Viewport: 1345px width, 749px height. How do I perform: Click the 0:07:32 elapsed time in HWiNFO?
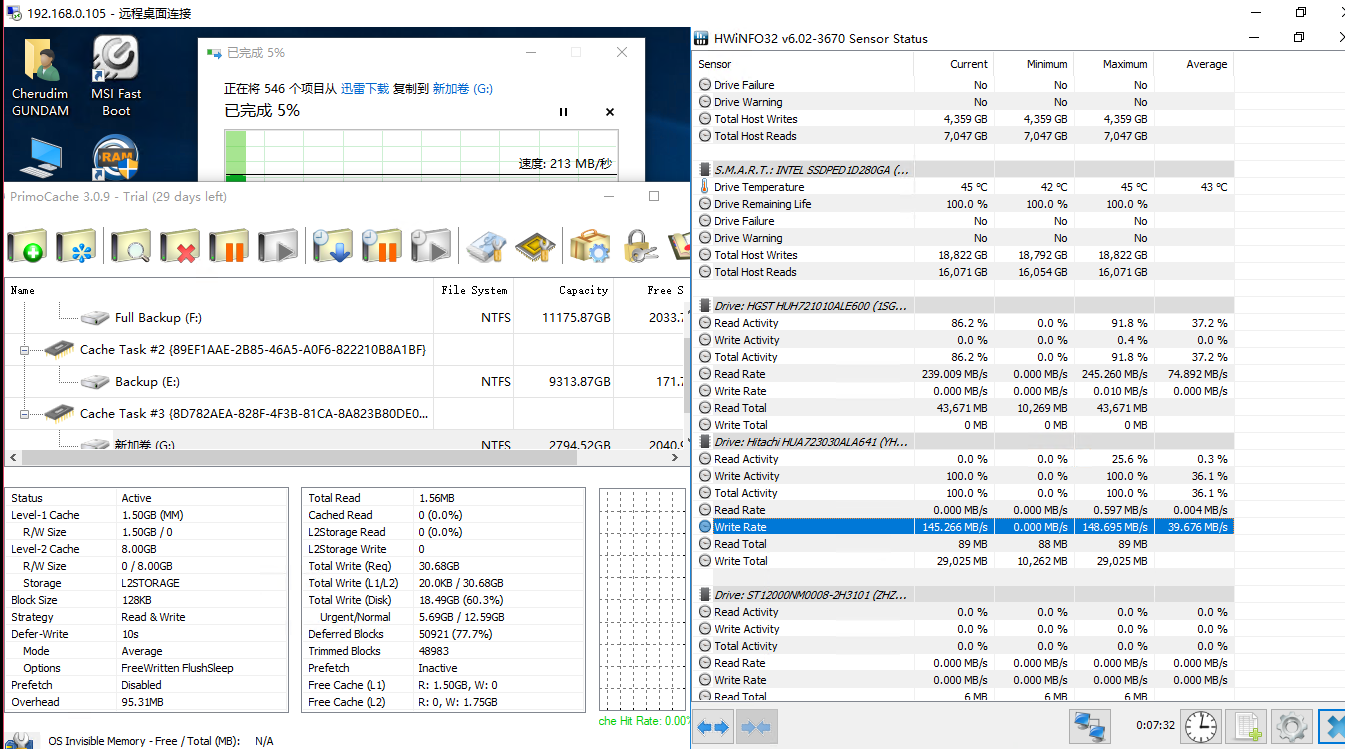pyautogui.click(x=1155, y=725)
